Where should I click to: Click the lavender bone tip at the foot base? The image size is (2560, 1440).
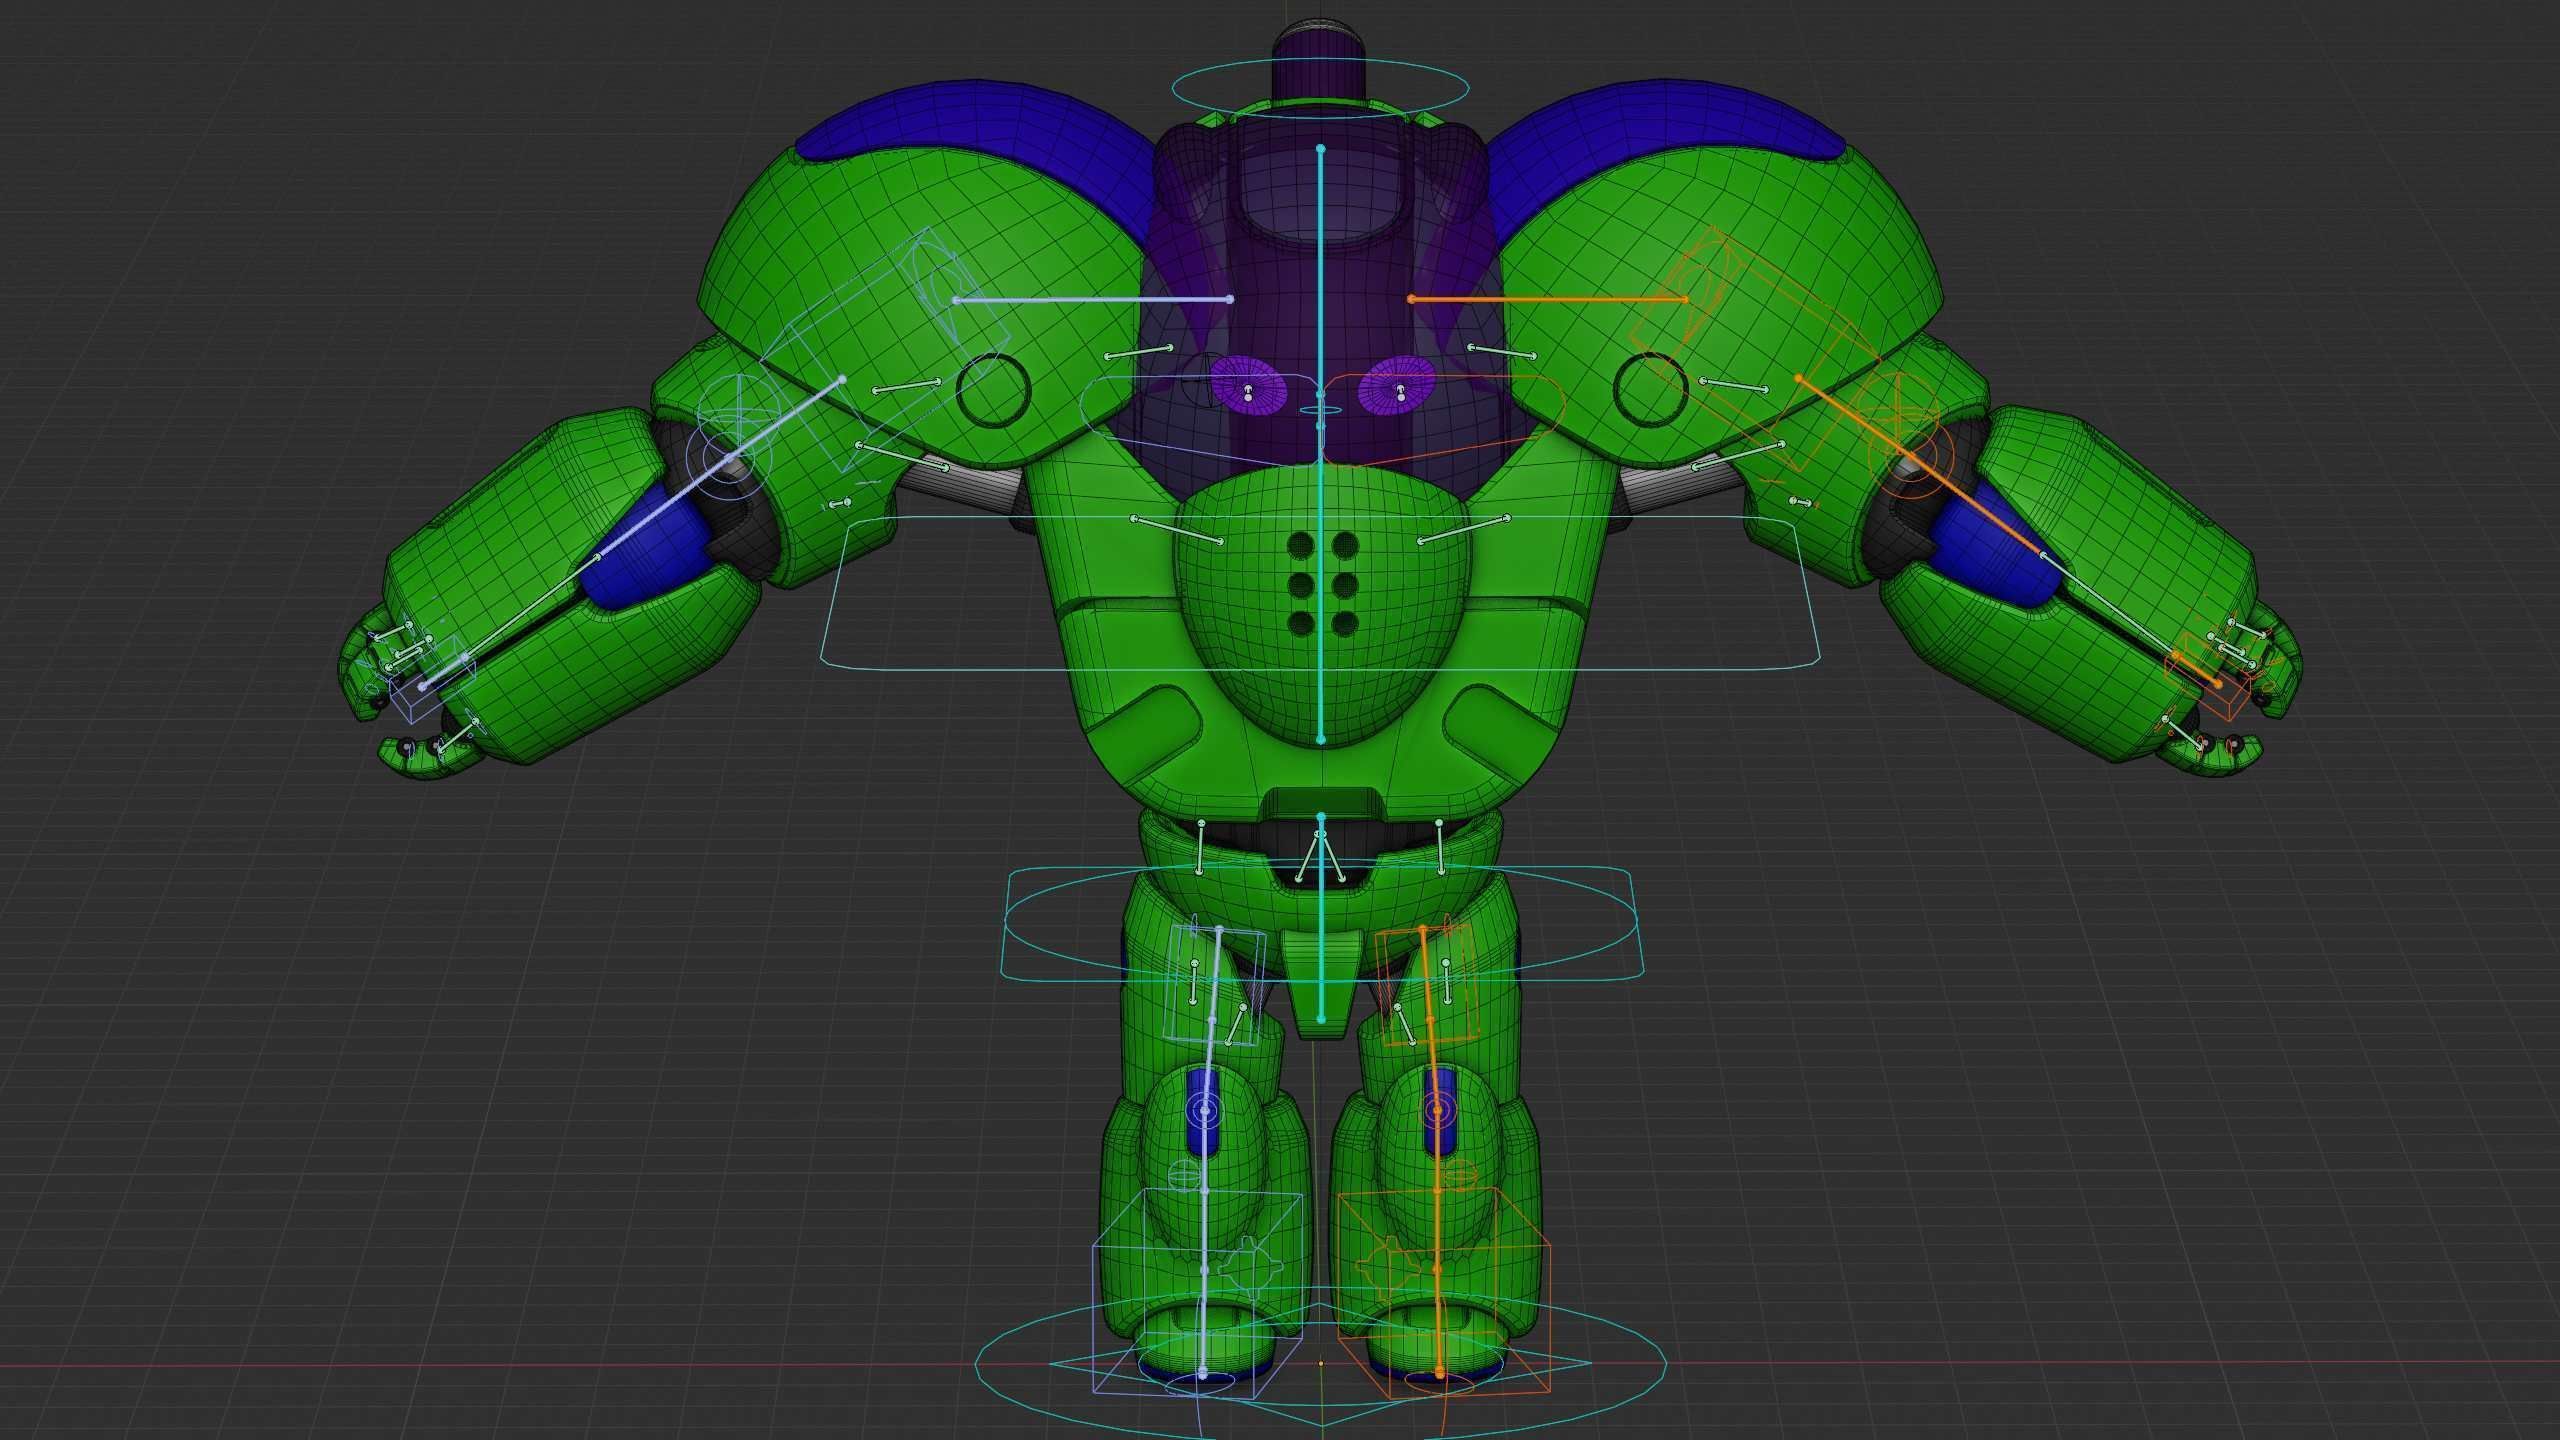[x=1203, y=1374]
